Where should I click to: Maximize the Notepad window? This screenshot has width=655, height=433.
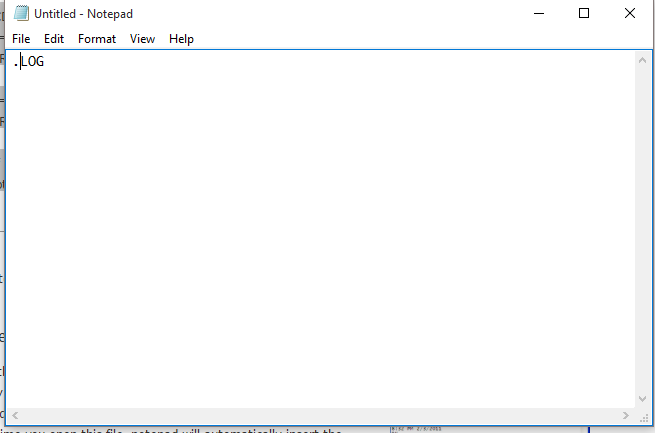click(584, 13)
